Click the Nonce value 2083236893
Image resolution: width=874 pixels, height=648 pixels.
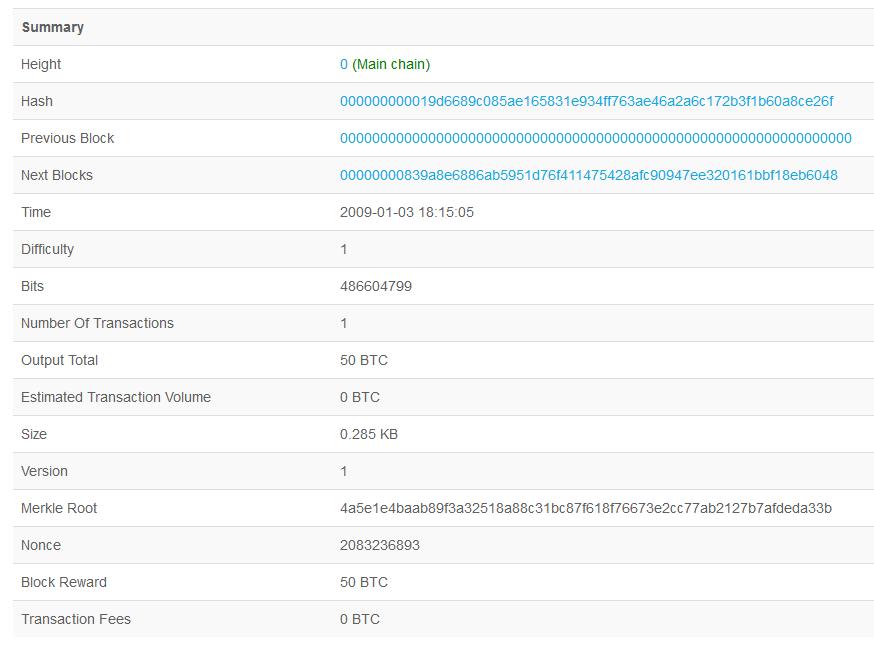[x=380, y=545]
